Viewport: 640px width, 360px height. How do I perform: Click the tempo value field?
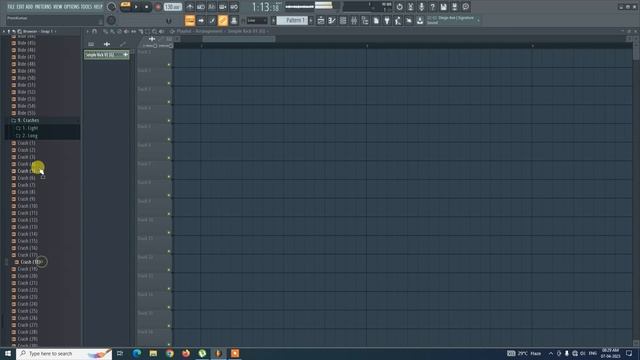click(x=173, y=7)
